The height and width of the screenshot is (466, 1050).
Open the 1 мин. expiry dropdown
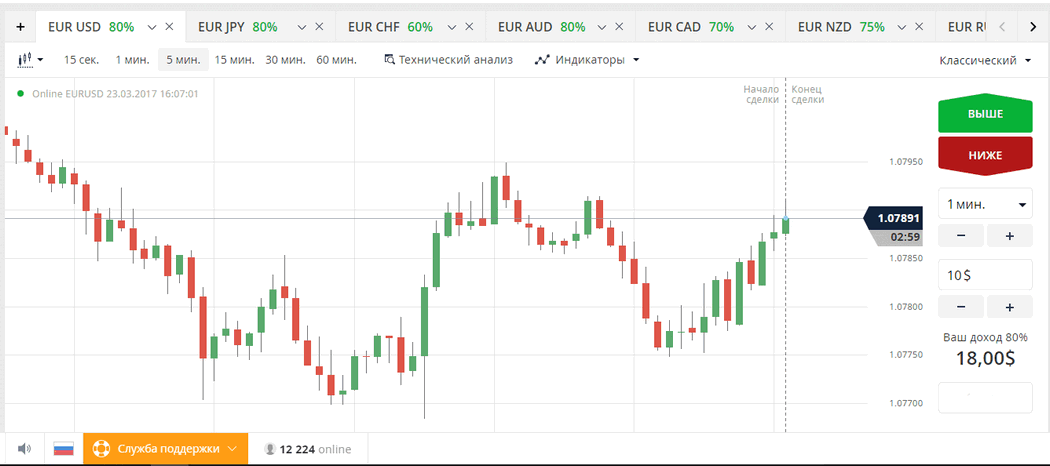tap(984, 204)
